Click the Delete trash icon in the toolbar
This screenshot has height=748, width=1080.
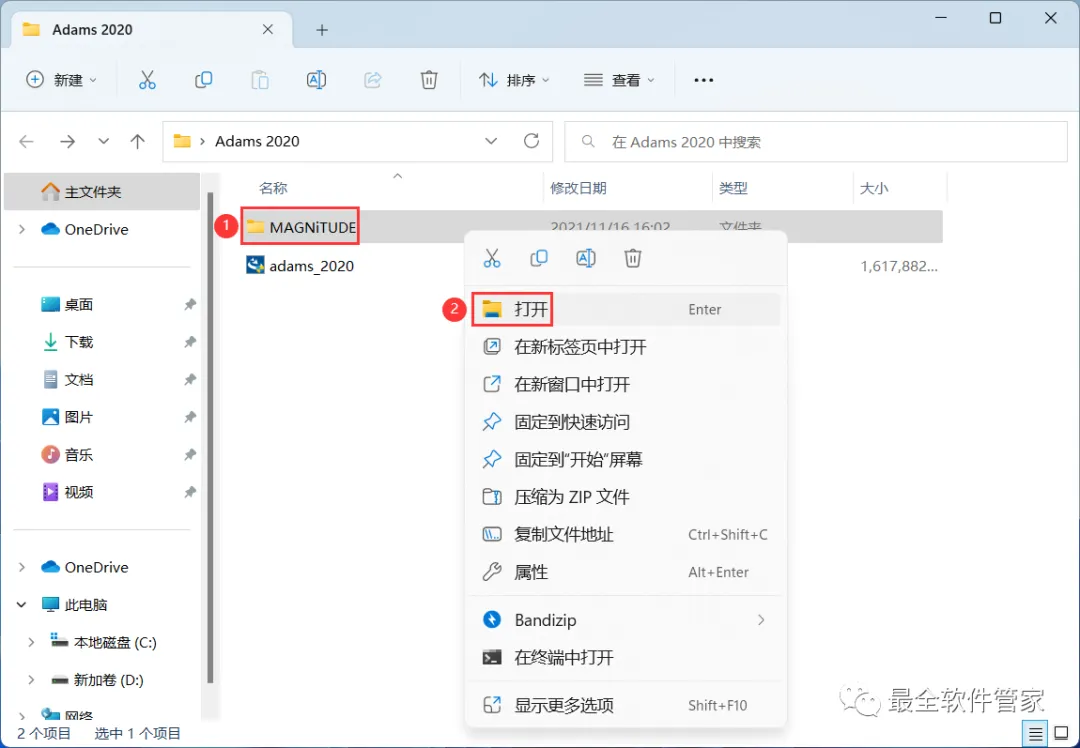(429, 80)
